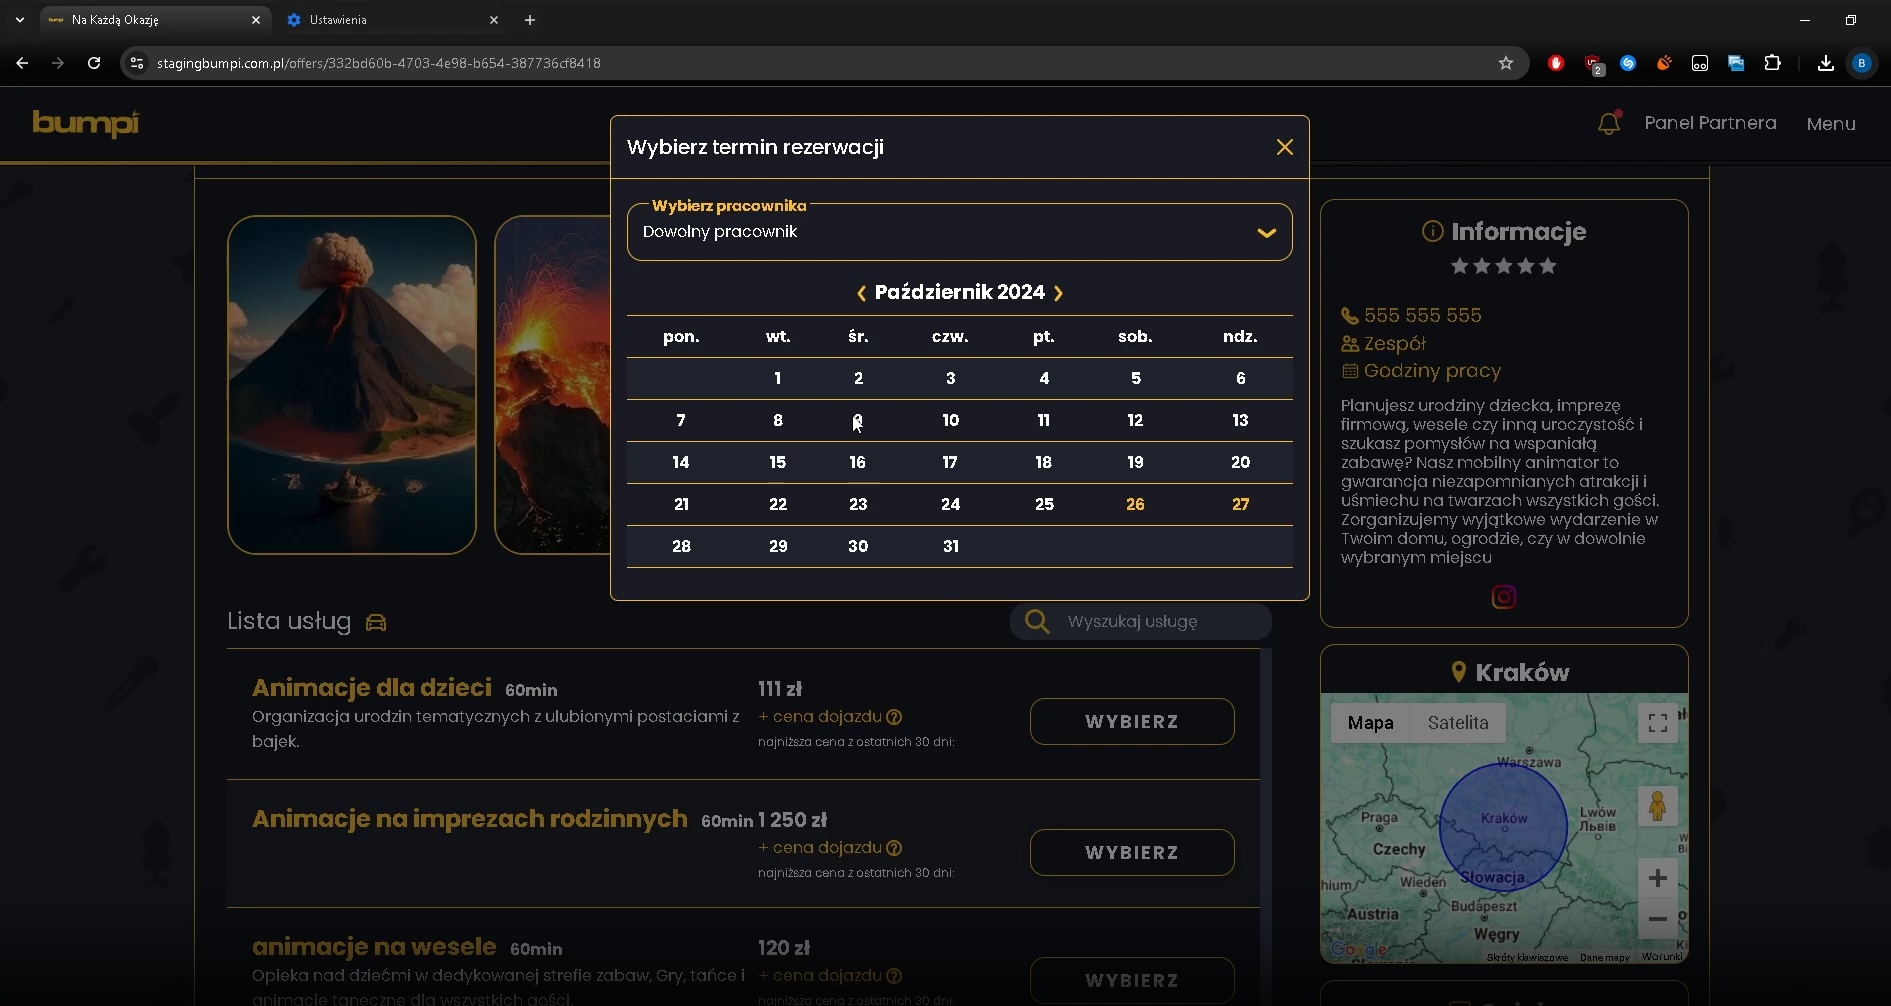Choose day 1 of Październik
The image size is (1891, 1006).
tap(778, 378)
